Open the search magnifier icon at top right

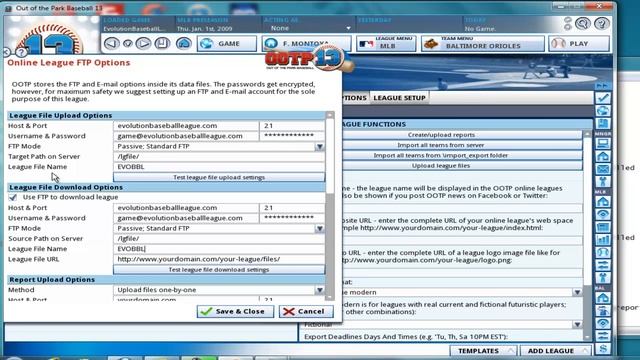tap(582, 24)
